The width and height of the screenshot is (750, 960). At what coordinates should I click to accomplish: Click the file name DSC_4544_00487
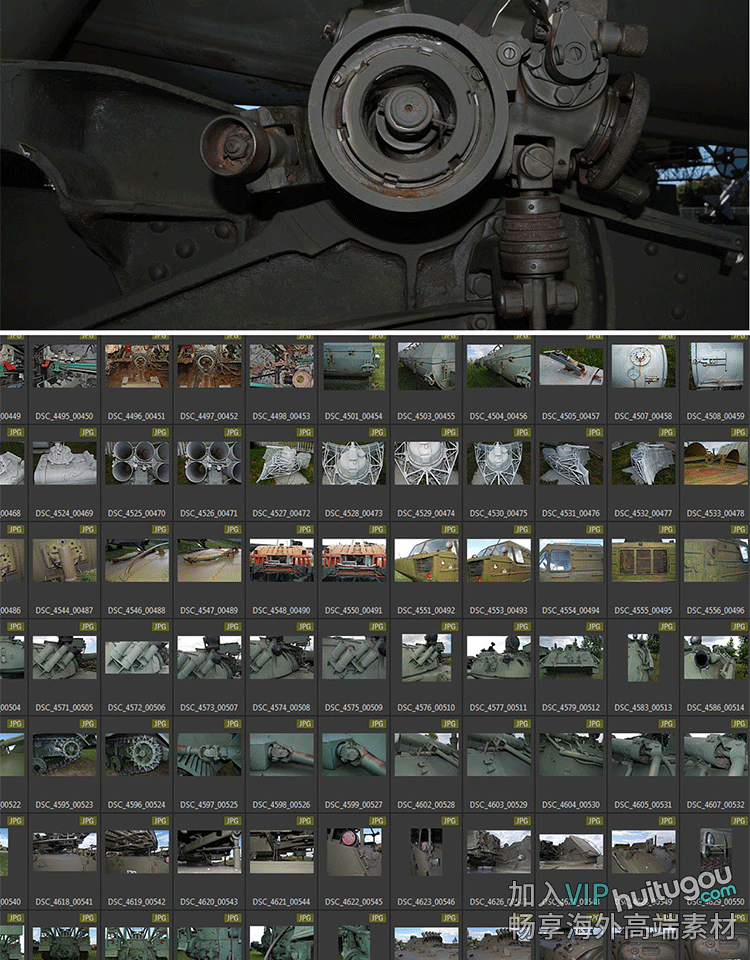click(64, 610)
